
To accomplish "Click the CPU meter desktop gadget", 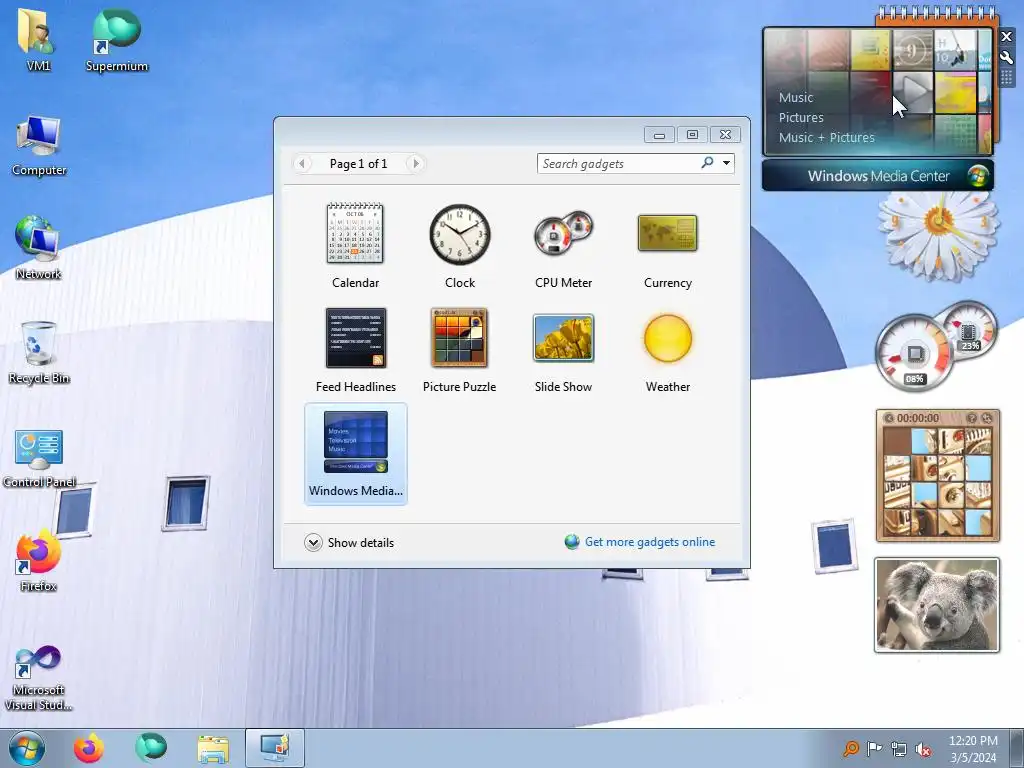I will coord(936,346).
